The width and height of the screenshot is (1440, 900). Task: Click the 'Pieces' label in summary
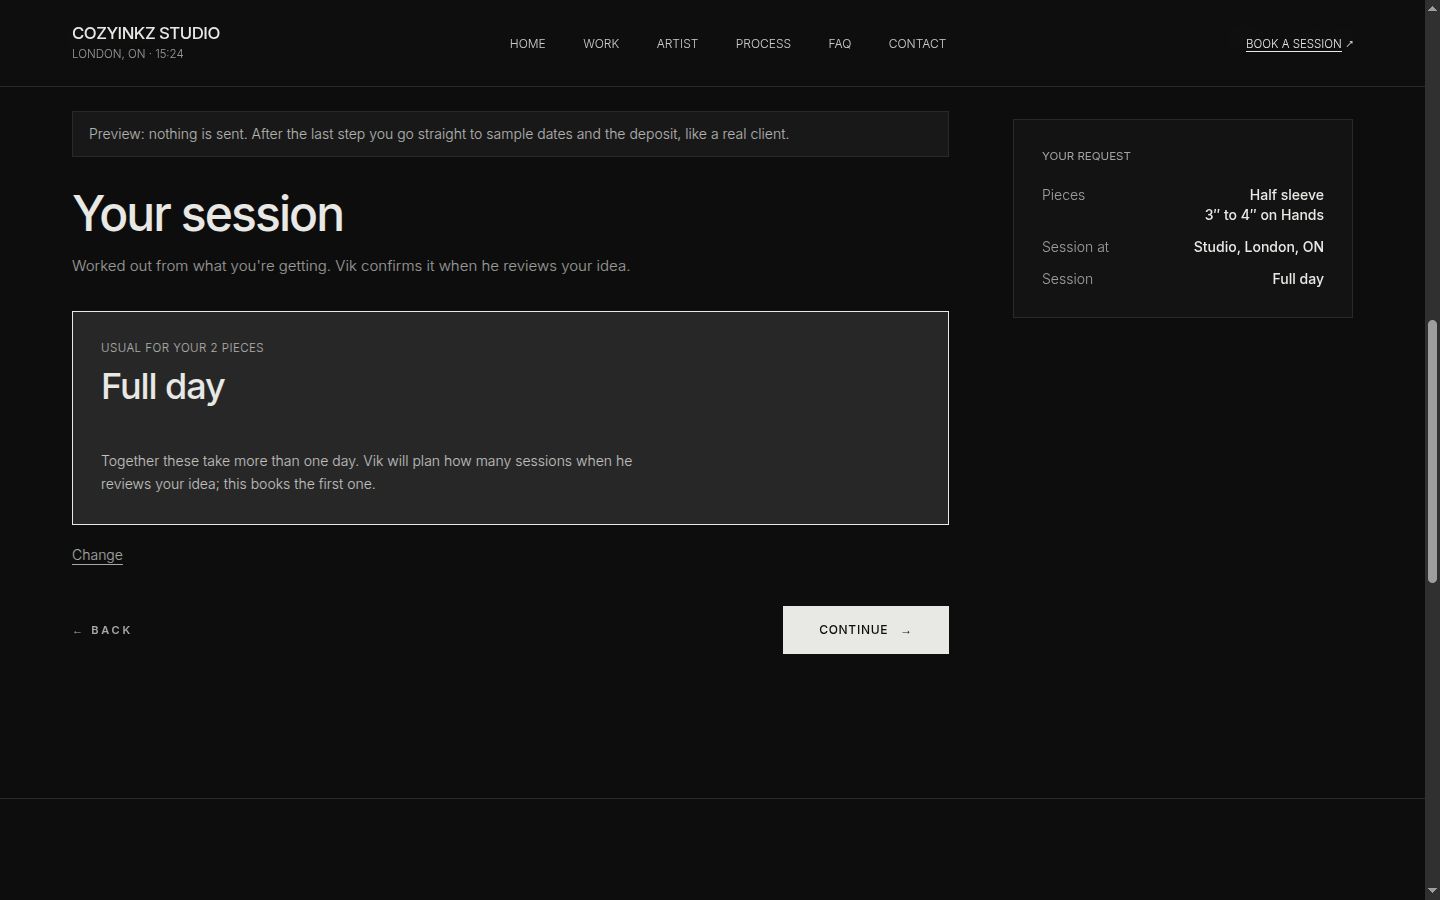pos(1063,195)
